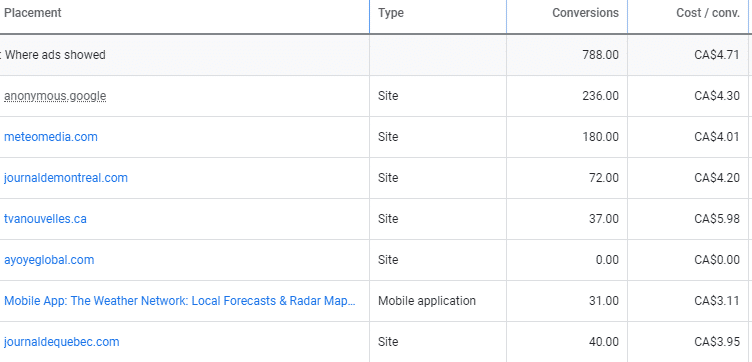Sort by the Conversions column header
The image size is (752, 362).
point(585,13)
